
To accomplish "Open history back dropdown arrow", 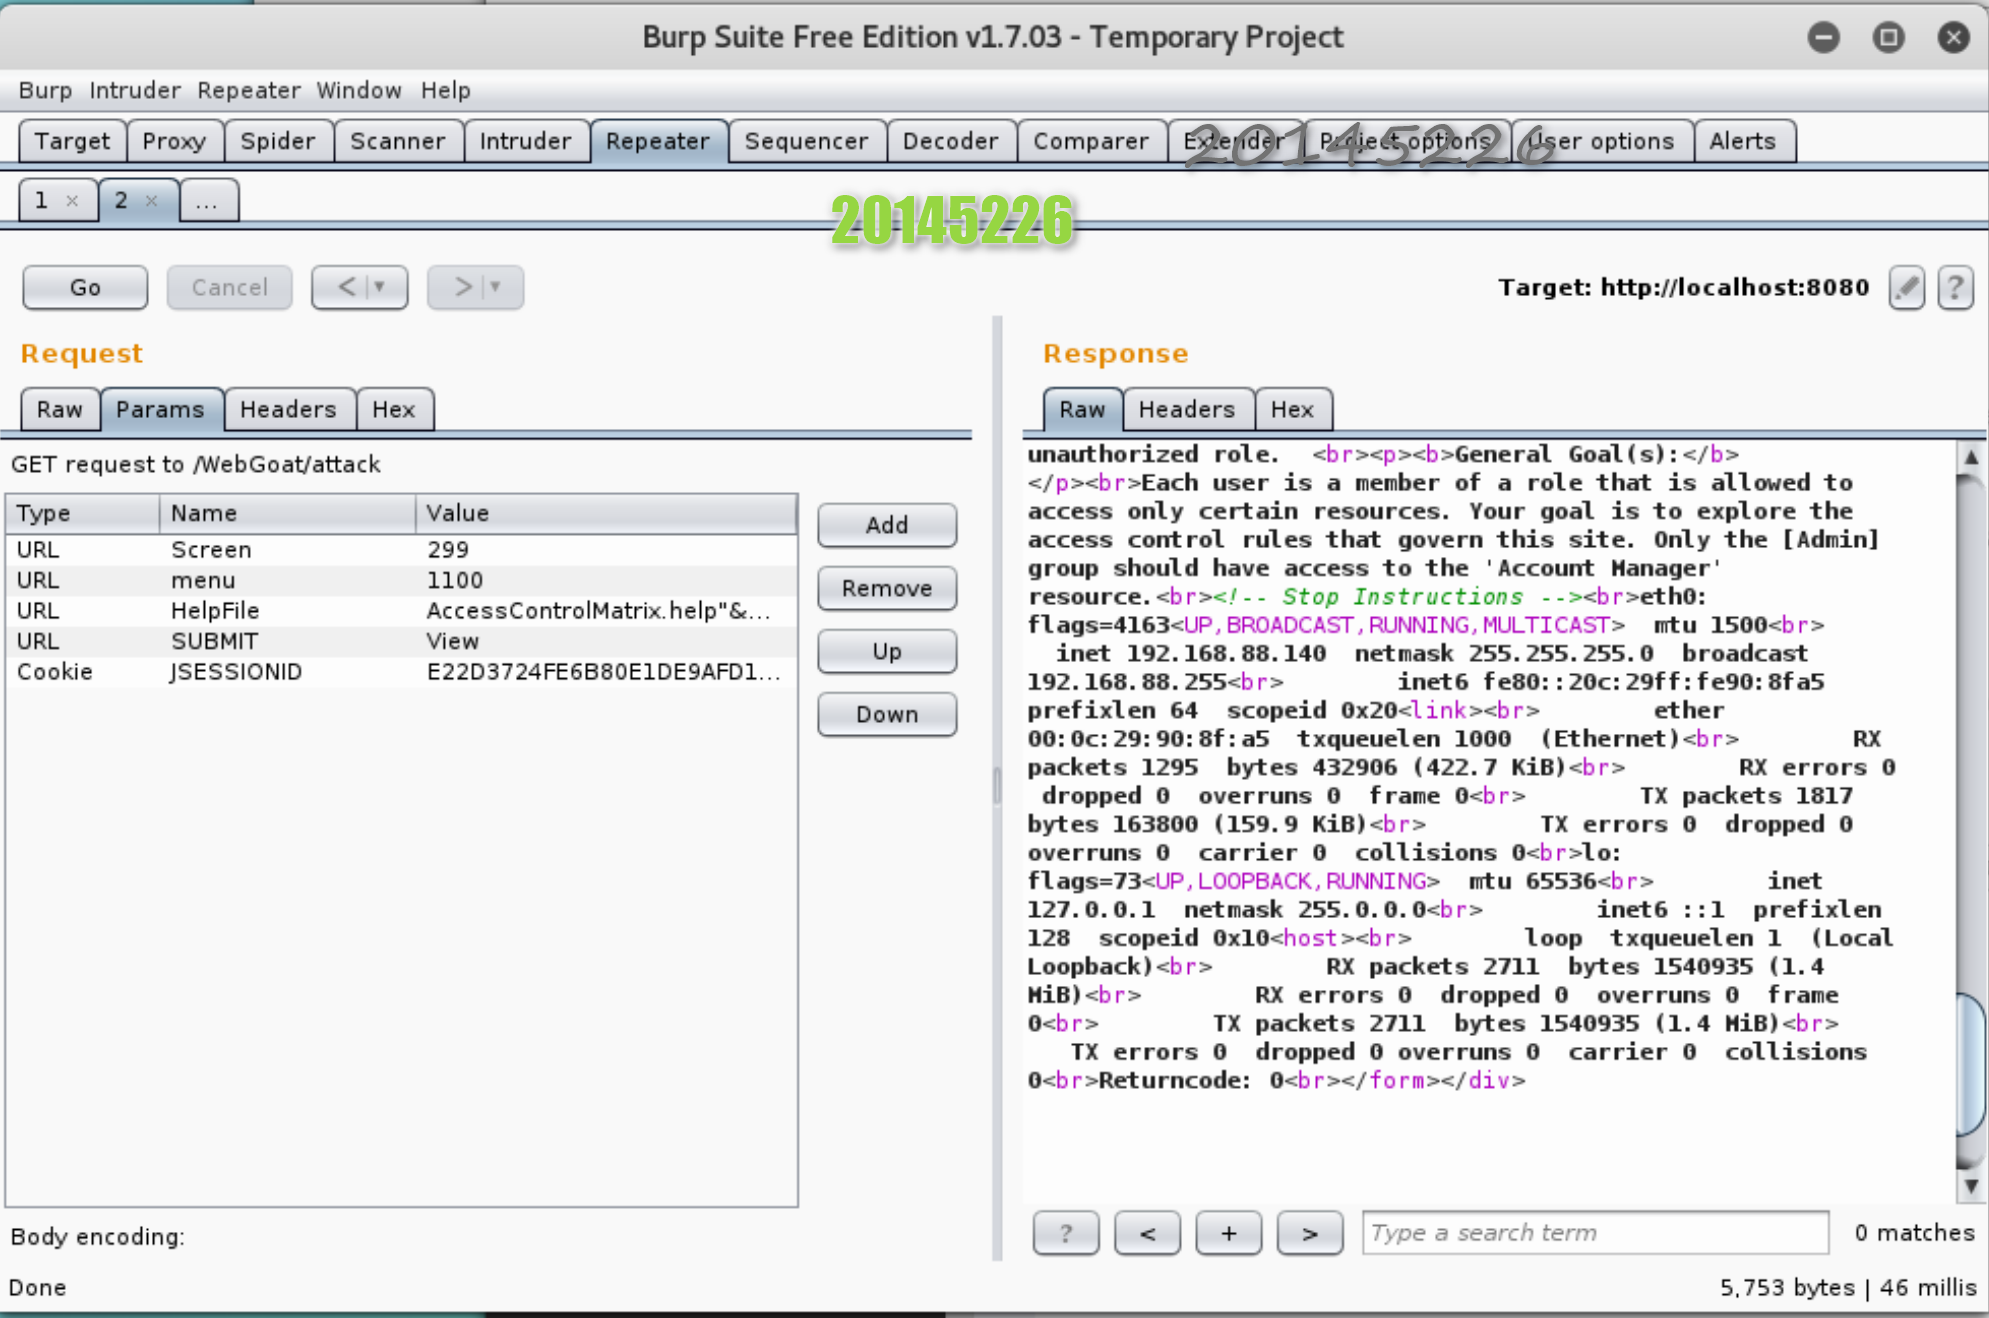I will coord(380,288).
